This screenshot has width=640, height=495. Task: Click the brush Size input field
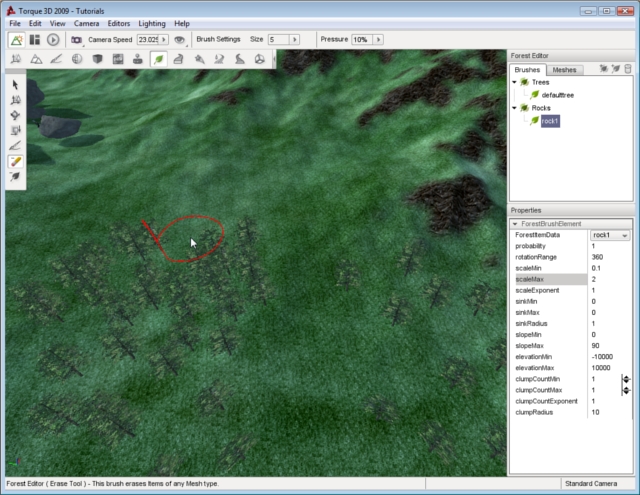coord(279,39)
